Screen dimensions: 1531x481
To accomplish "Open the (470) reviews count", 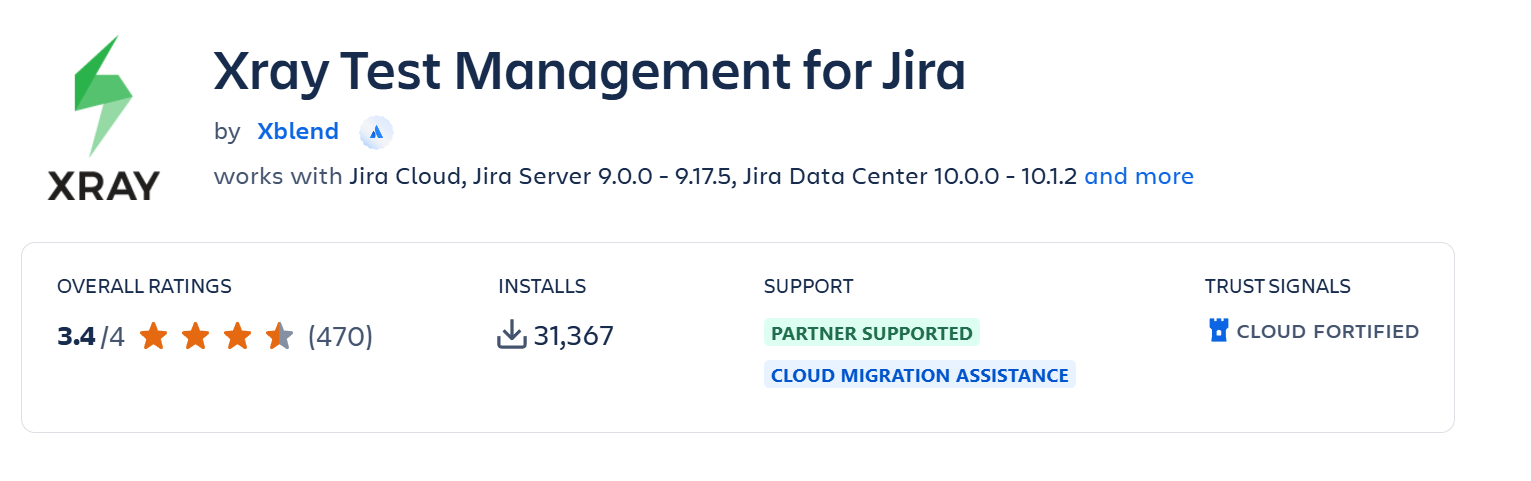I will tap(340, 336).
